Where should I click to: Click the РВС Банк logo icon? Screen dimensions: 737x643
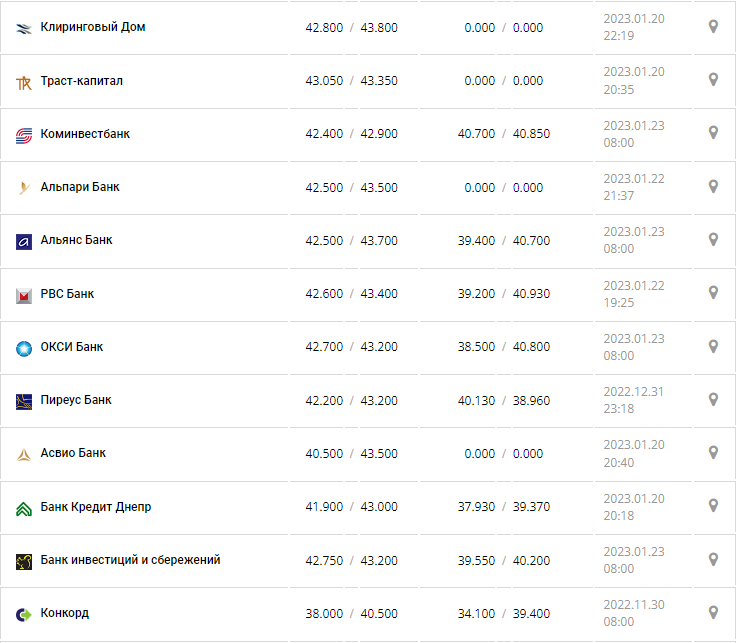(x=24, y=295)
